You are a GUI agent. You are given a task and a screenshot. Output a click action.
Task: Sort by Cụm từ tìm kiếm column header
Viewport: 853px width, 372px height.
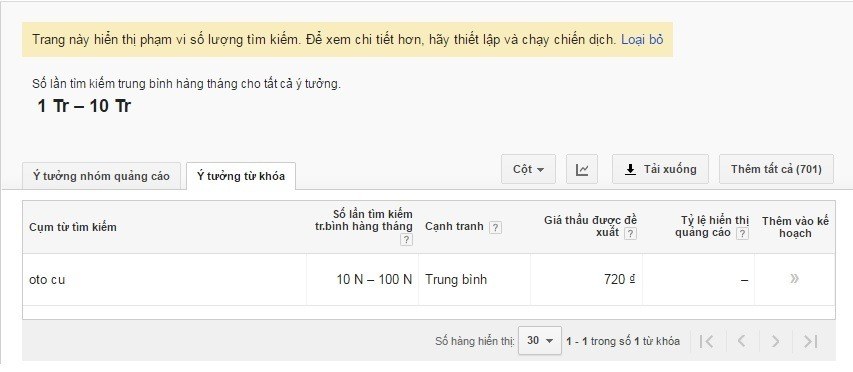click(73, 227)
